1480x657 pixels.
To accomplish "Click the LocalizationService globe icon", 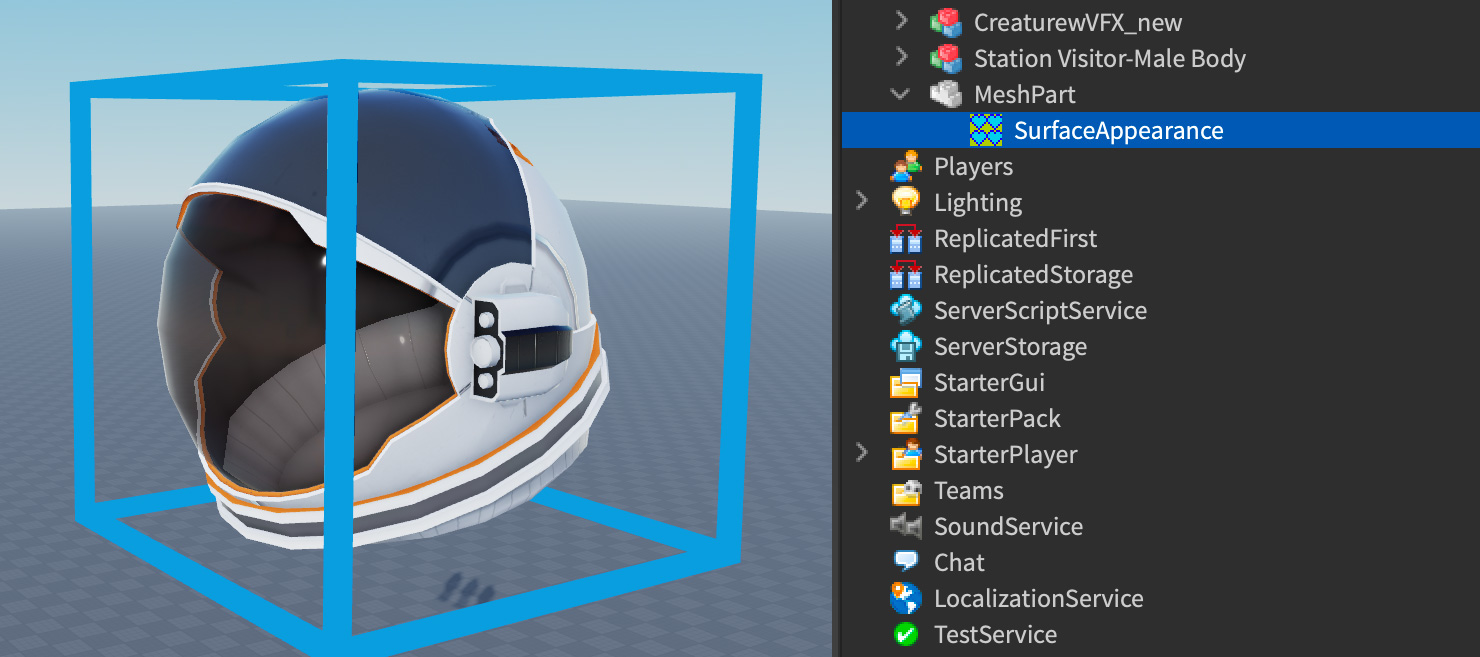I will [x=905, y=598].
